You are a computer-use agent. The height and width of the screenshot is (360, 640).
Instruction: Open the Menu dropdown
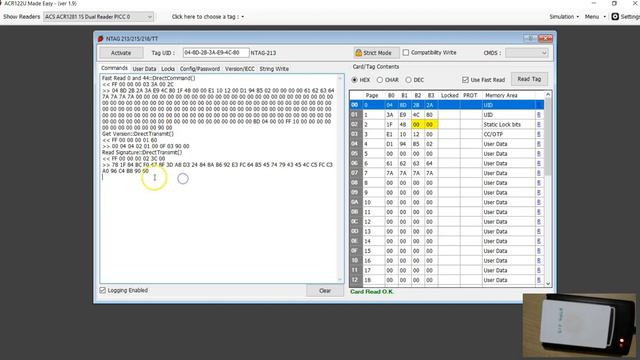pos(595,17)
